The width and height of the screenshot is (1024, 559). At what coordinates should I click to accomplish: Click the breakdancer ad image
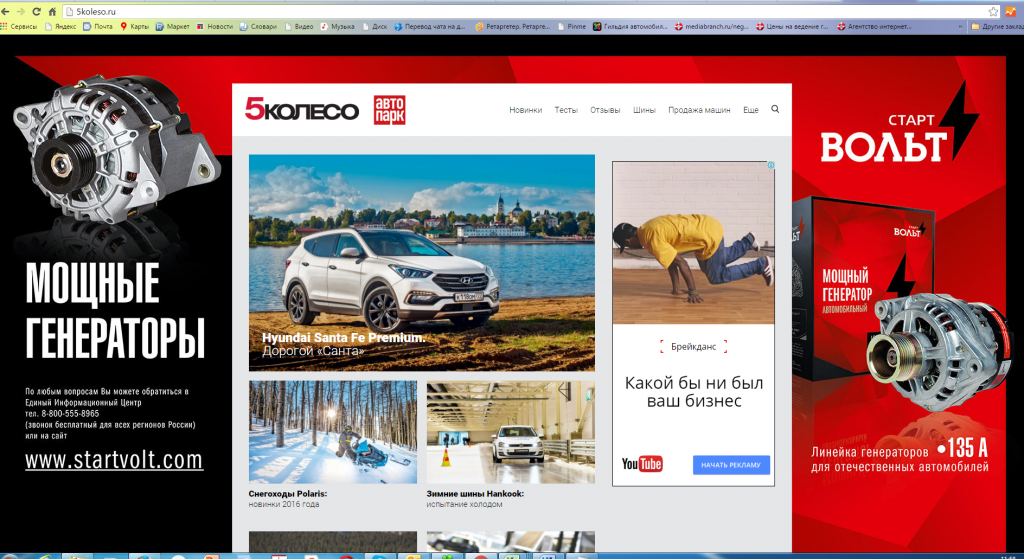coord(694,243)
